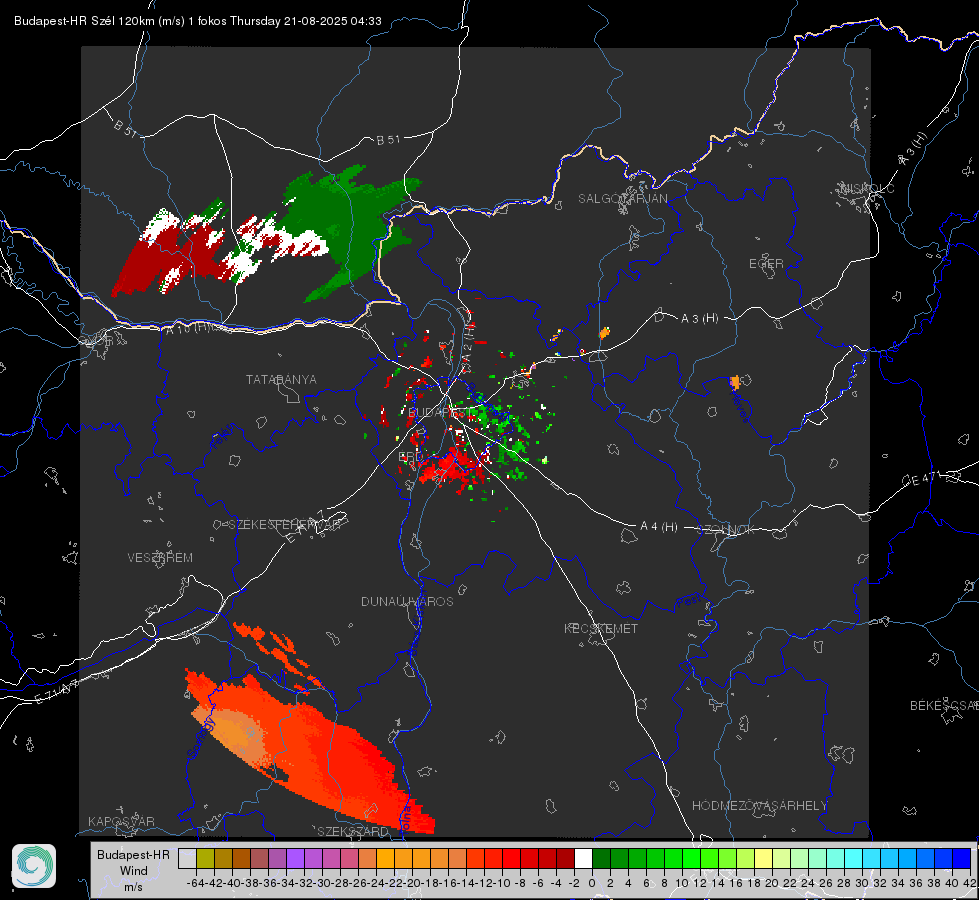Click the VESZPREM city label

[160, 557]
